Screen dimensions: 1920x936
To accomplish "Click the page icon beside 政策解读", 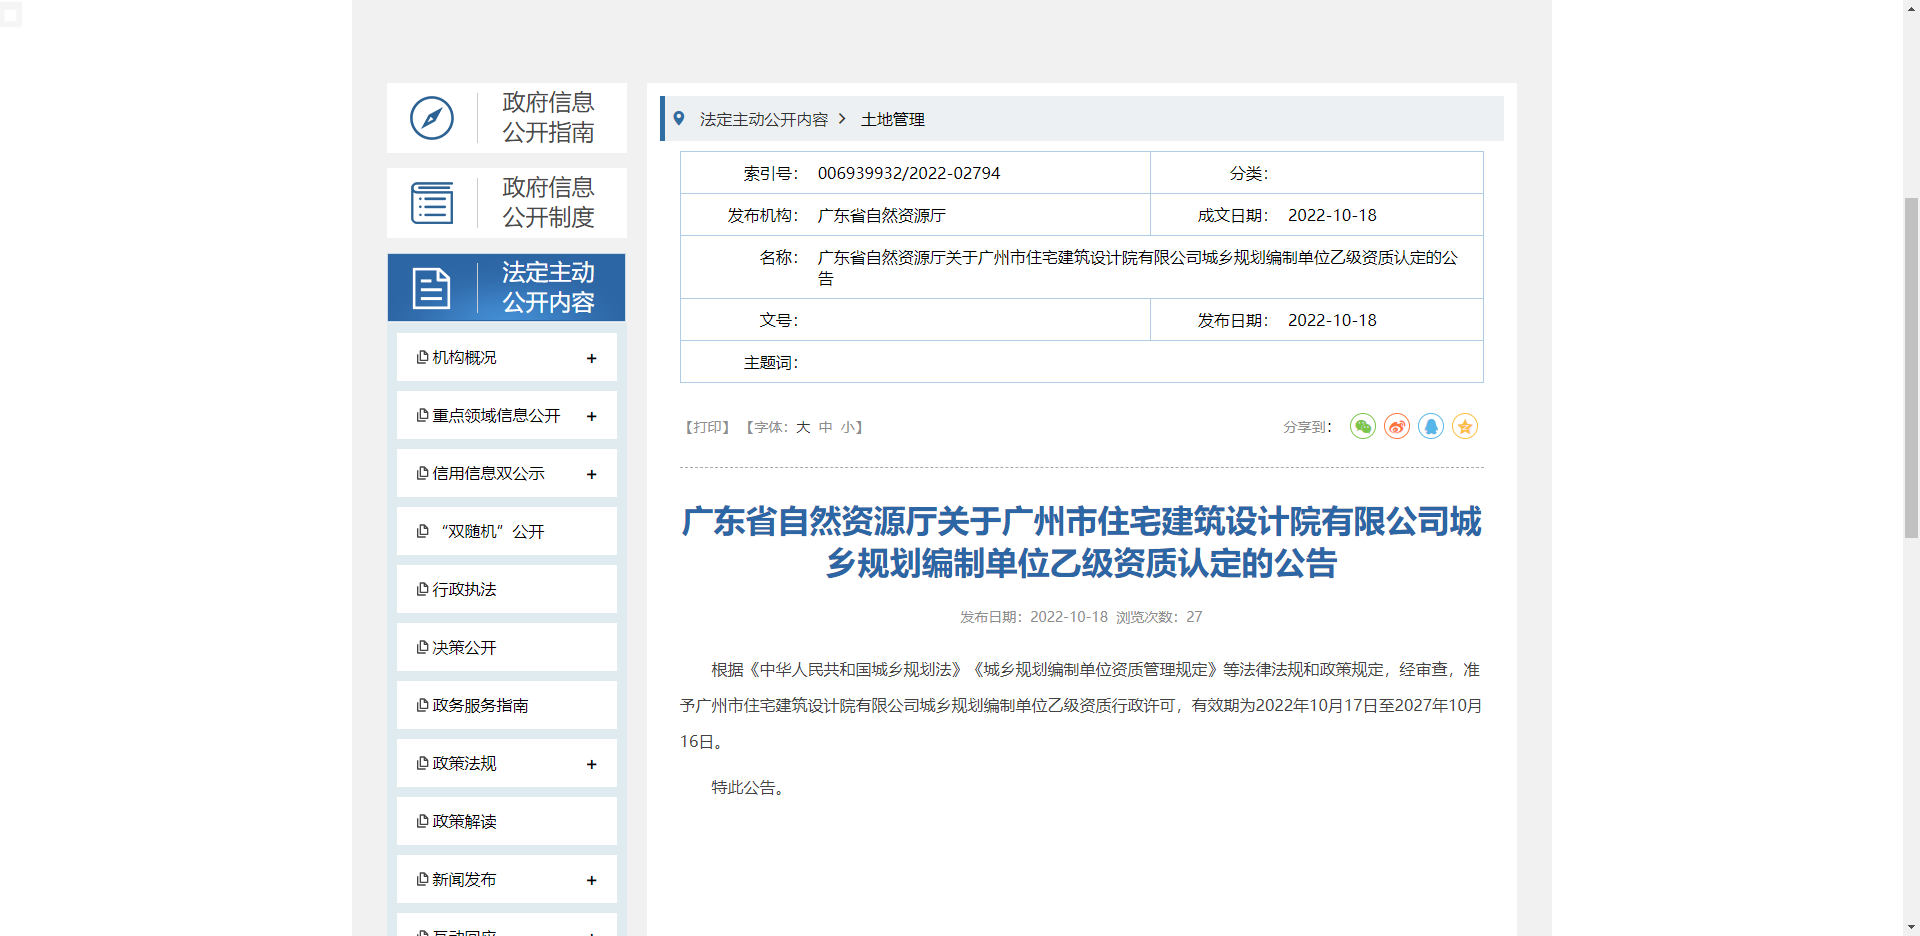I will tap(423, 821).
